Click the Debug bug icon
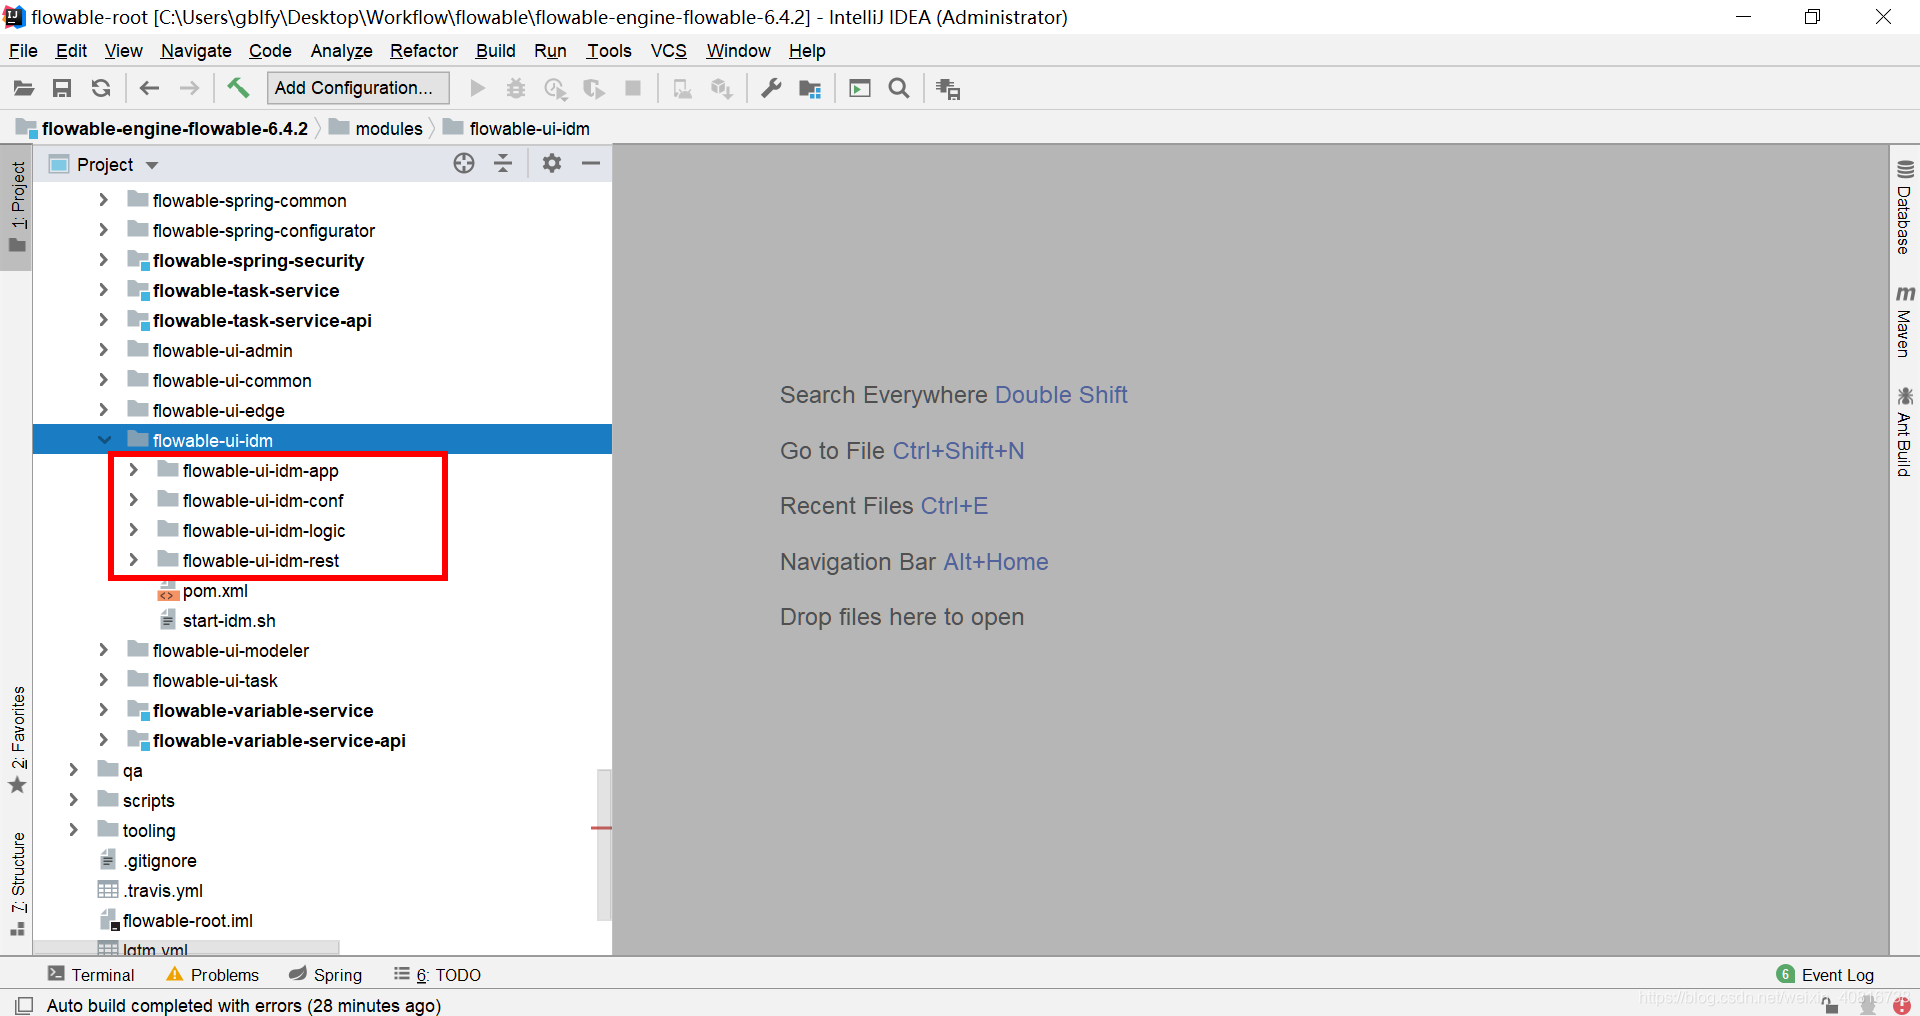Screen dimensions: 1920x1016 click(516, 89)
